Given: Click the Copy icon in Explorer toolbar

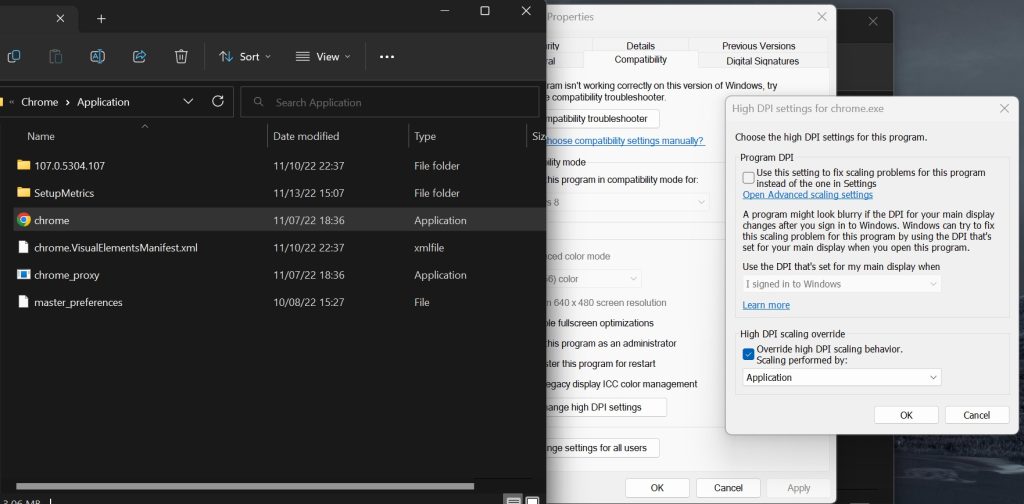Looking at the screenshot, I should 14,57.
